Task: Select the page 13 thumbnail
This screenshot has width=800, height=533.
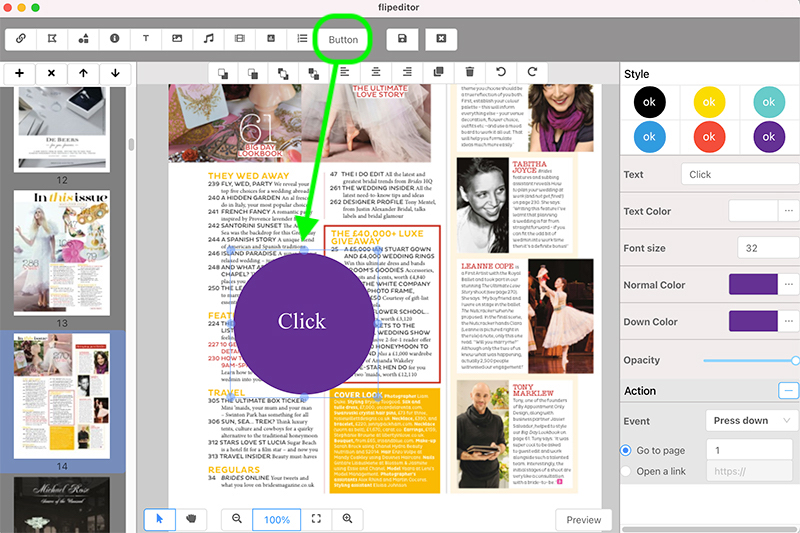Action: 62,253
